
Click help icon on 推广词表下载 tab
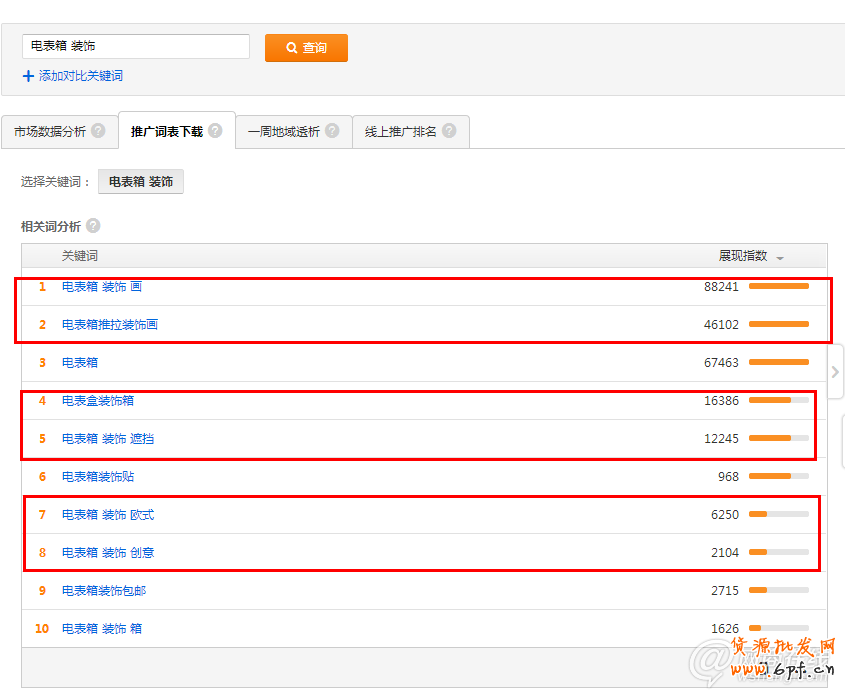[x=215, y=131]
